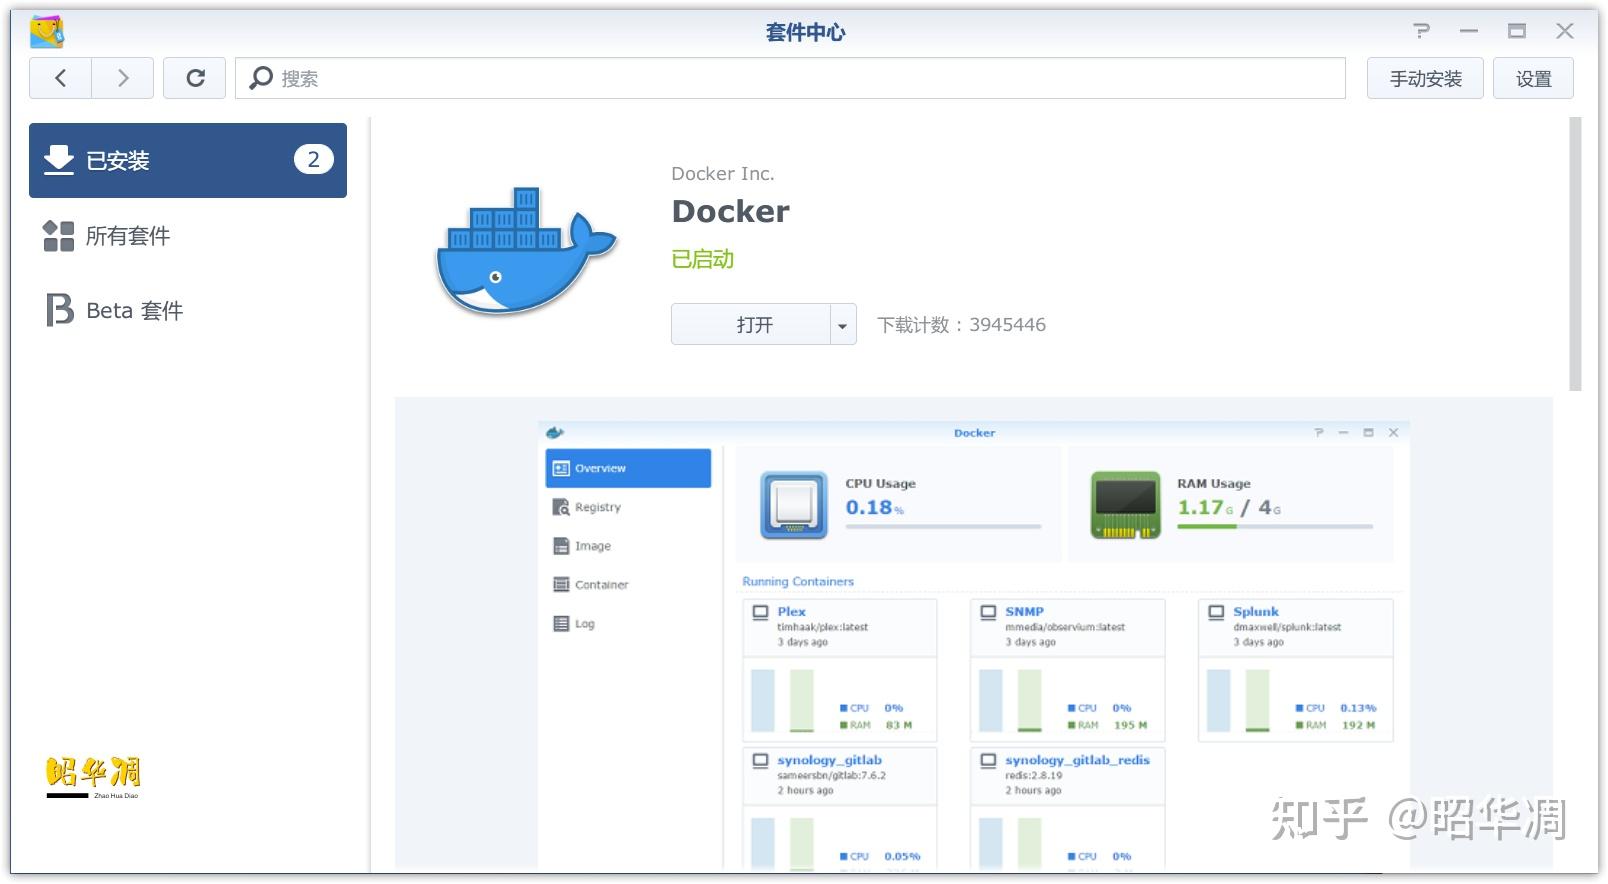The image size is (1608, 884).
Task: Click the synology_gitlab container name
Action: (829, 760)
